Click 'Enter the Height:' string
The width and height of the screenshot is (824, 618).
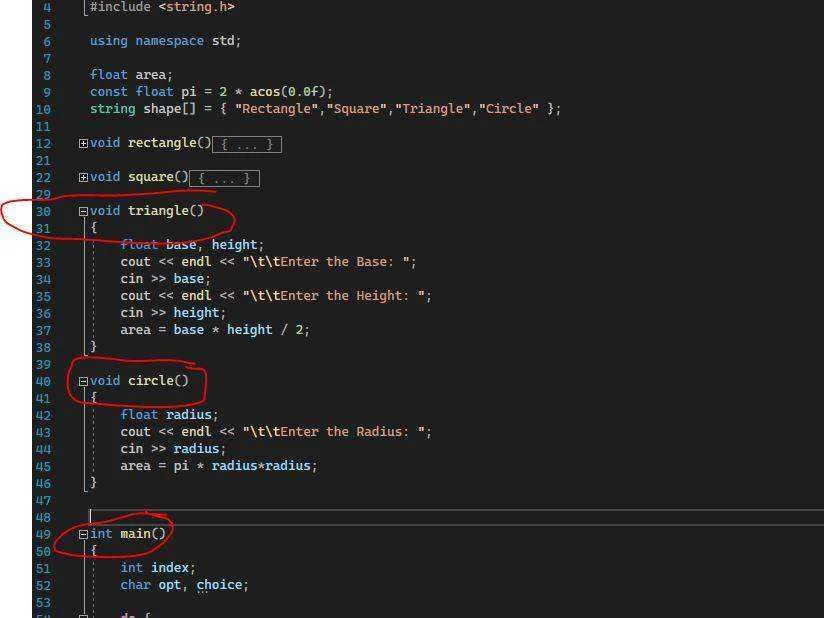(334, 296)
